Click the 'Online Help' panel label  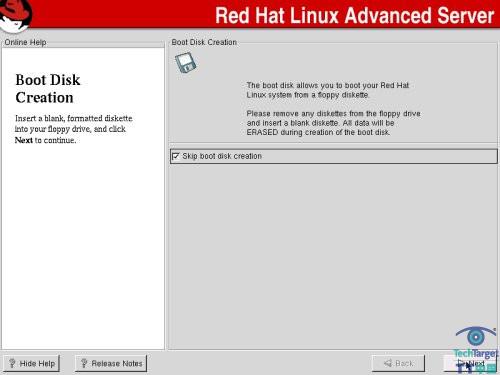point(25,42)
